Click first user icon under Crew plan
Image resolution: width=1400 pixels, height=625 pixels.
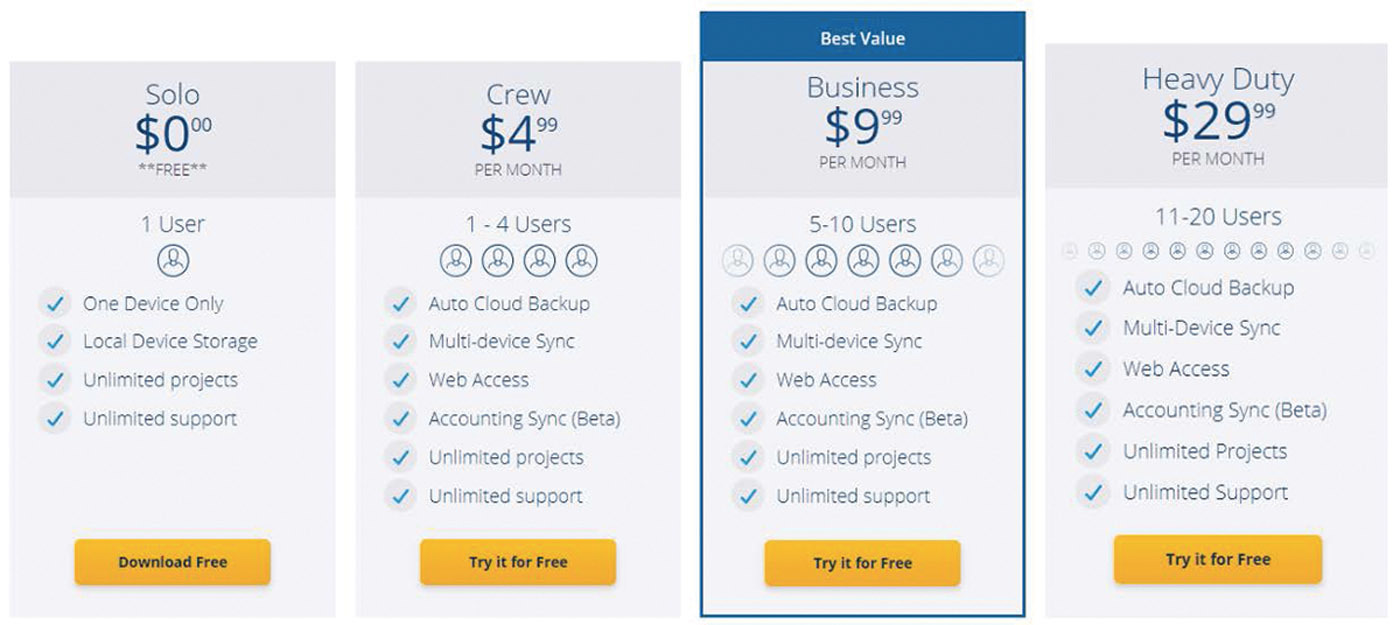pyautogui.click(x=456, y=261)
